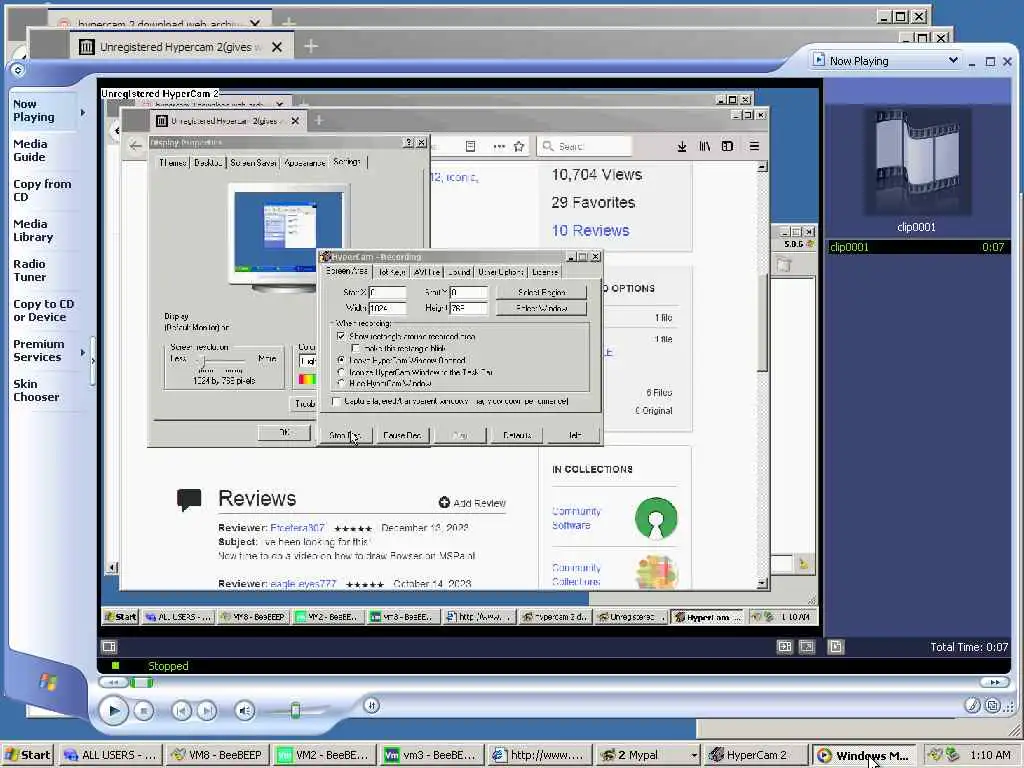Expand the 2 Mypal taskbar group arrow
This screenshot has height=768, width=1024.
(693, 756)
